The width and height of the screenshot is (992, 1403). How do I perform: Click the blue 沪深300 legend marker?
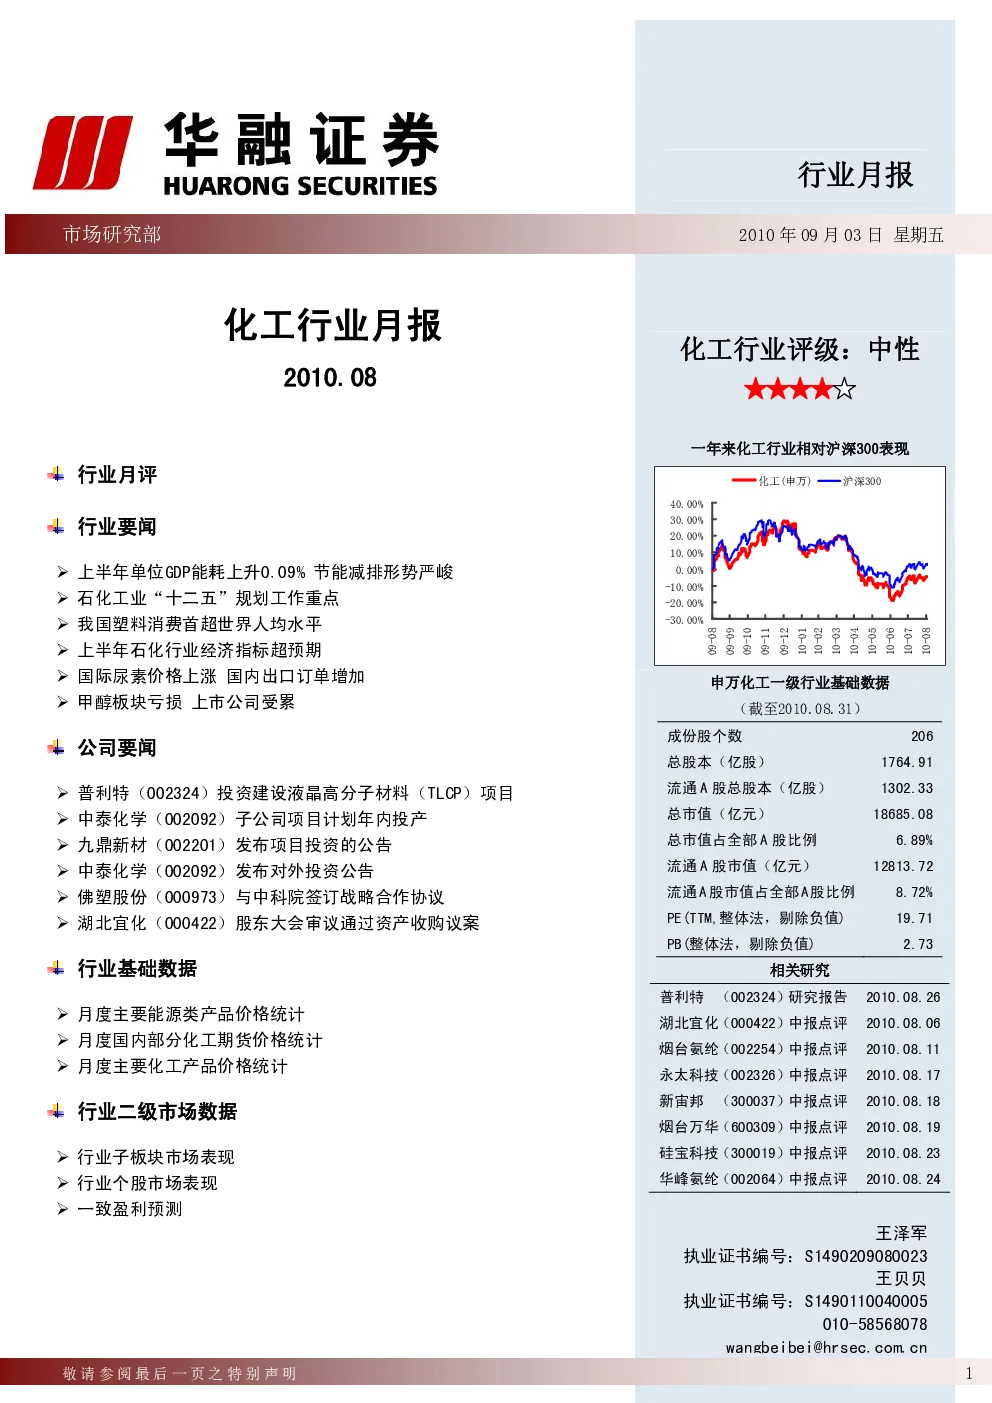[829, 481]
